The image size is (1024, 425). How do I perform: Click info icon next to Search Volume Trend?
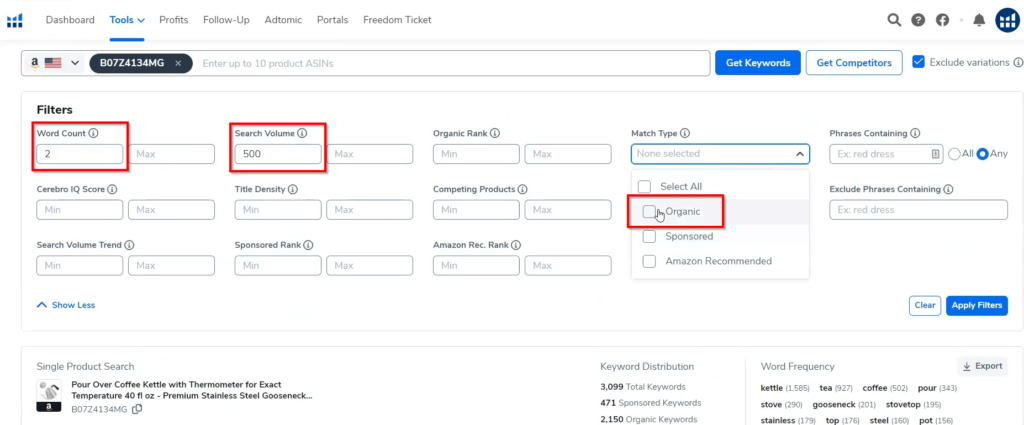coord(129,245)
